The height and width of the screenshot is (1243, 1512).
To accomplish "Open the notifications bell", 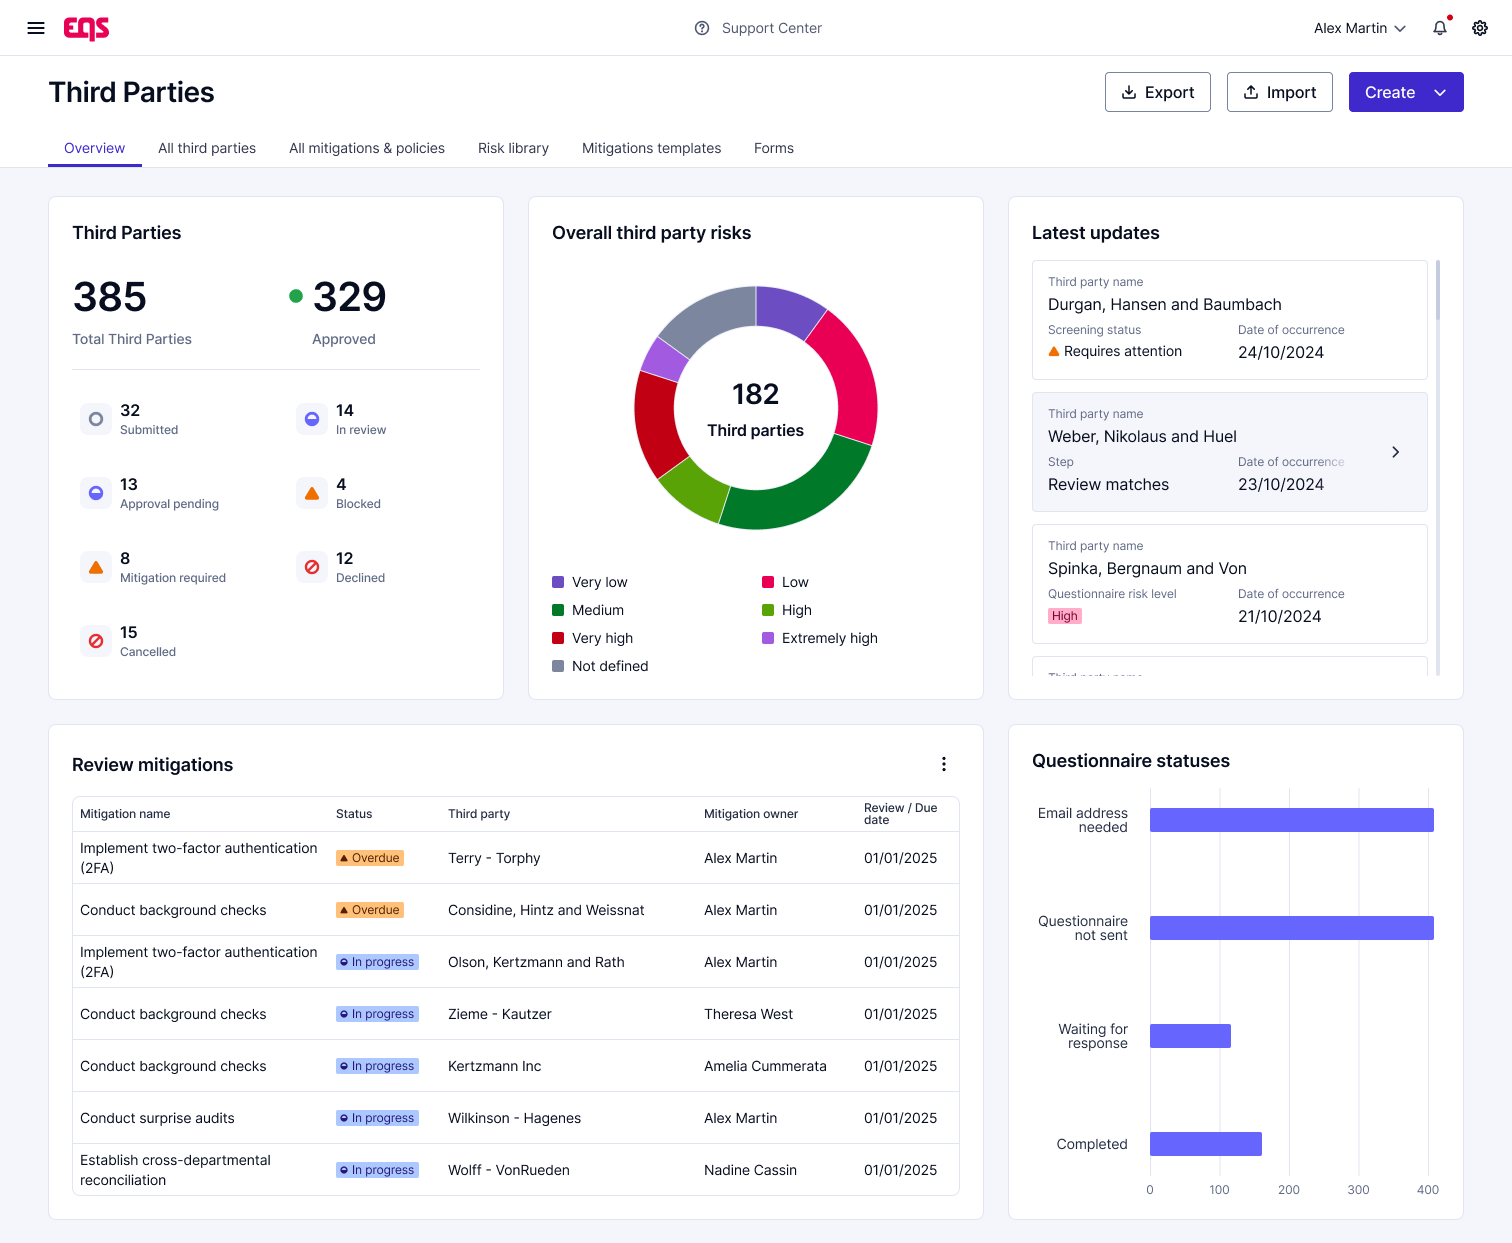I will pyautogui.click(x=1440, y=28).
